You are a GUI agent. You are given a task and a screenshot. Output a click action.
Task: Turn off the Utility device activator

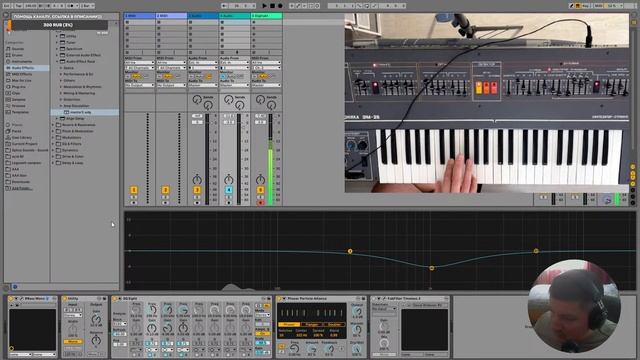click(x=64, y=299)
